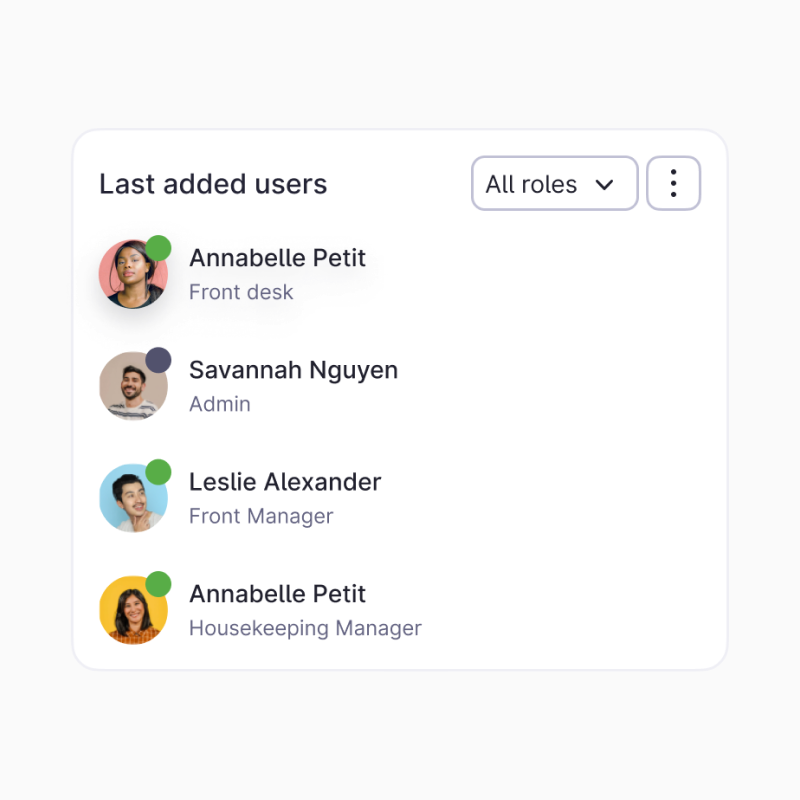Click the Front Manager role label
The width and height of the screenshot is (800, 800).
click(x=261, y=517)
